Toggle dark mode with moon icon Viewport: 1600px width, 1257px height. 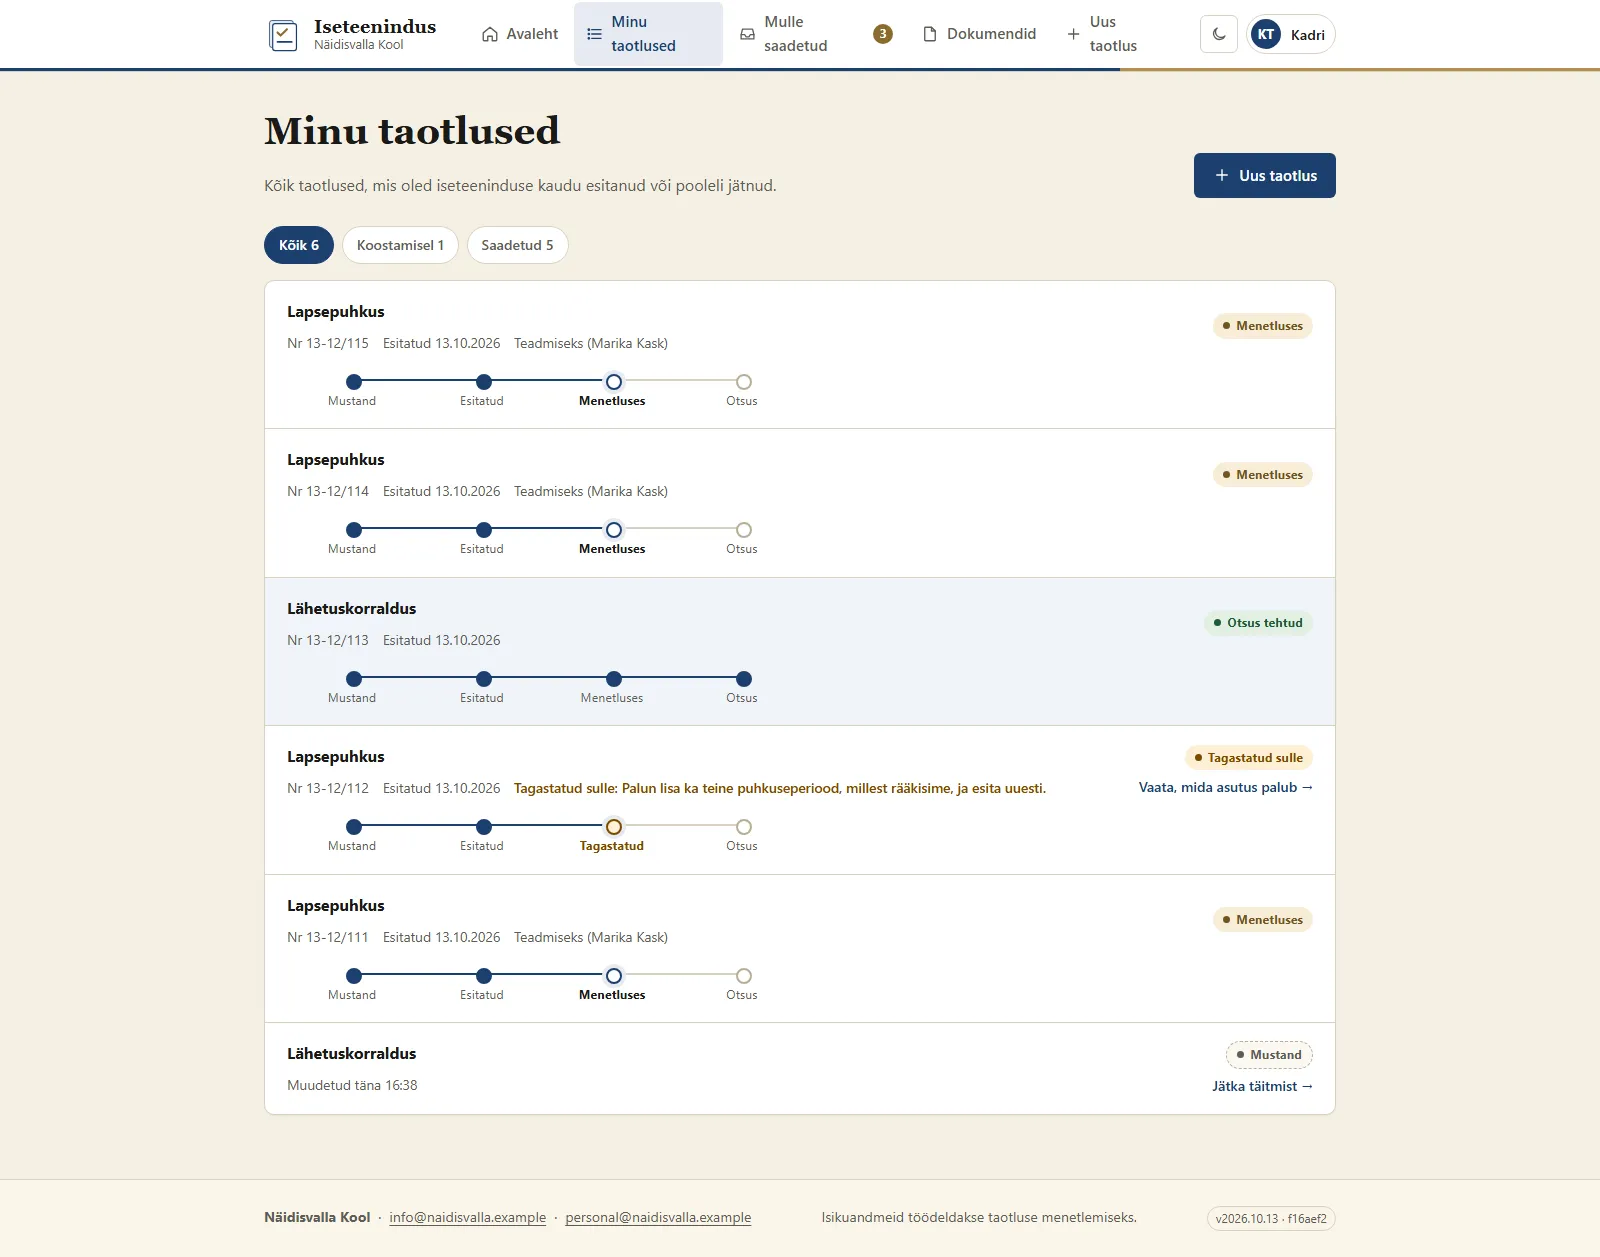(x=1219, y=34)
